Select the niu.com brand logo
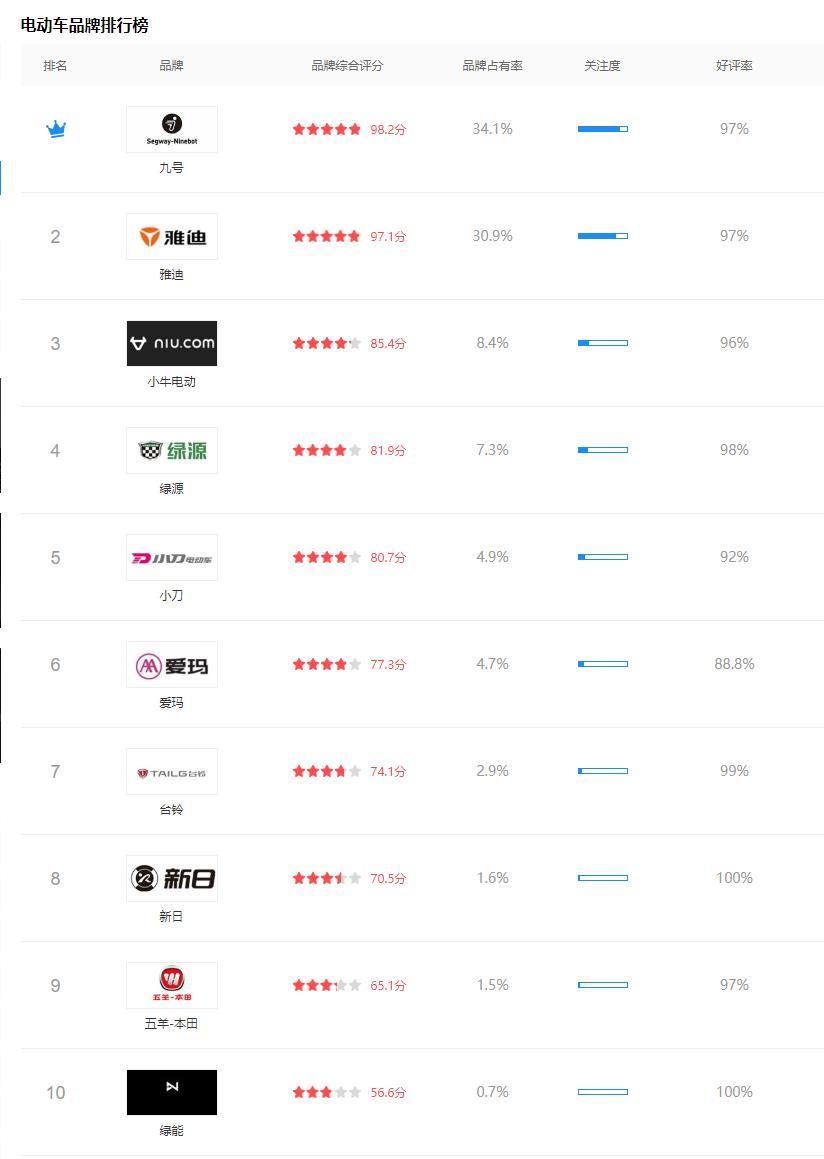This screenshot has height=1159, width=824. click(172, 343)
